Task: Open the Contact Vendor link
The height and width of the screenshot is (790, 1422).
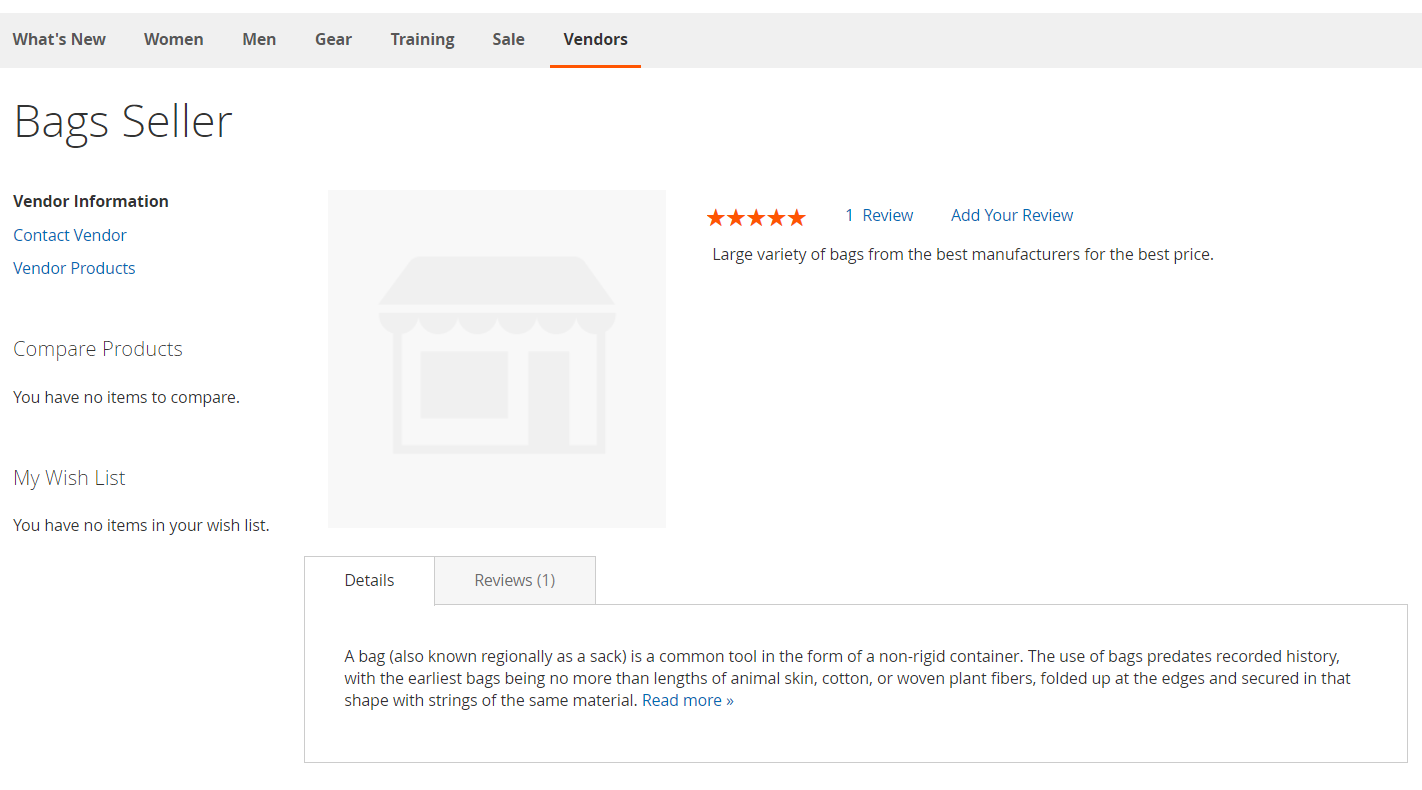Action: tap(70, 235)
